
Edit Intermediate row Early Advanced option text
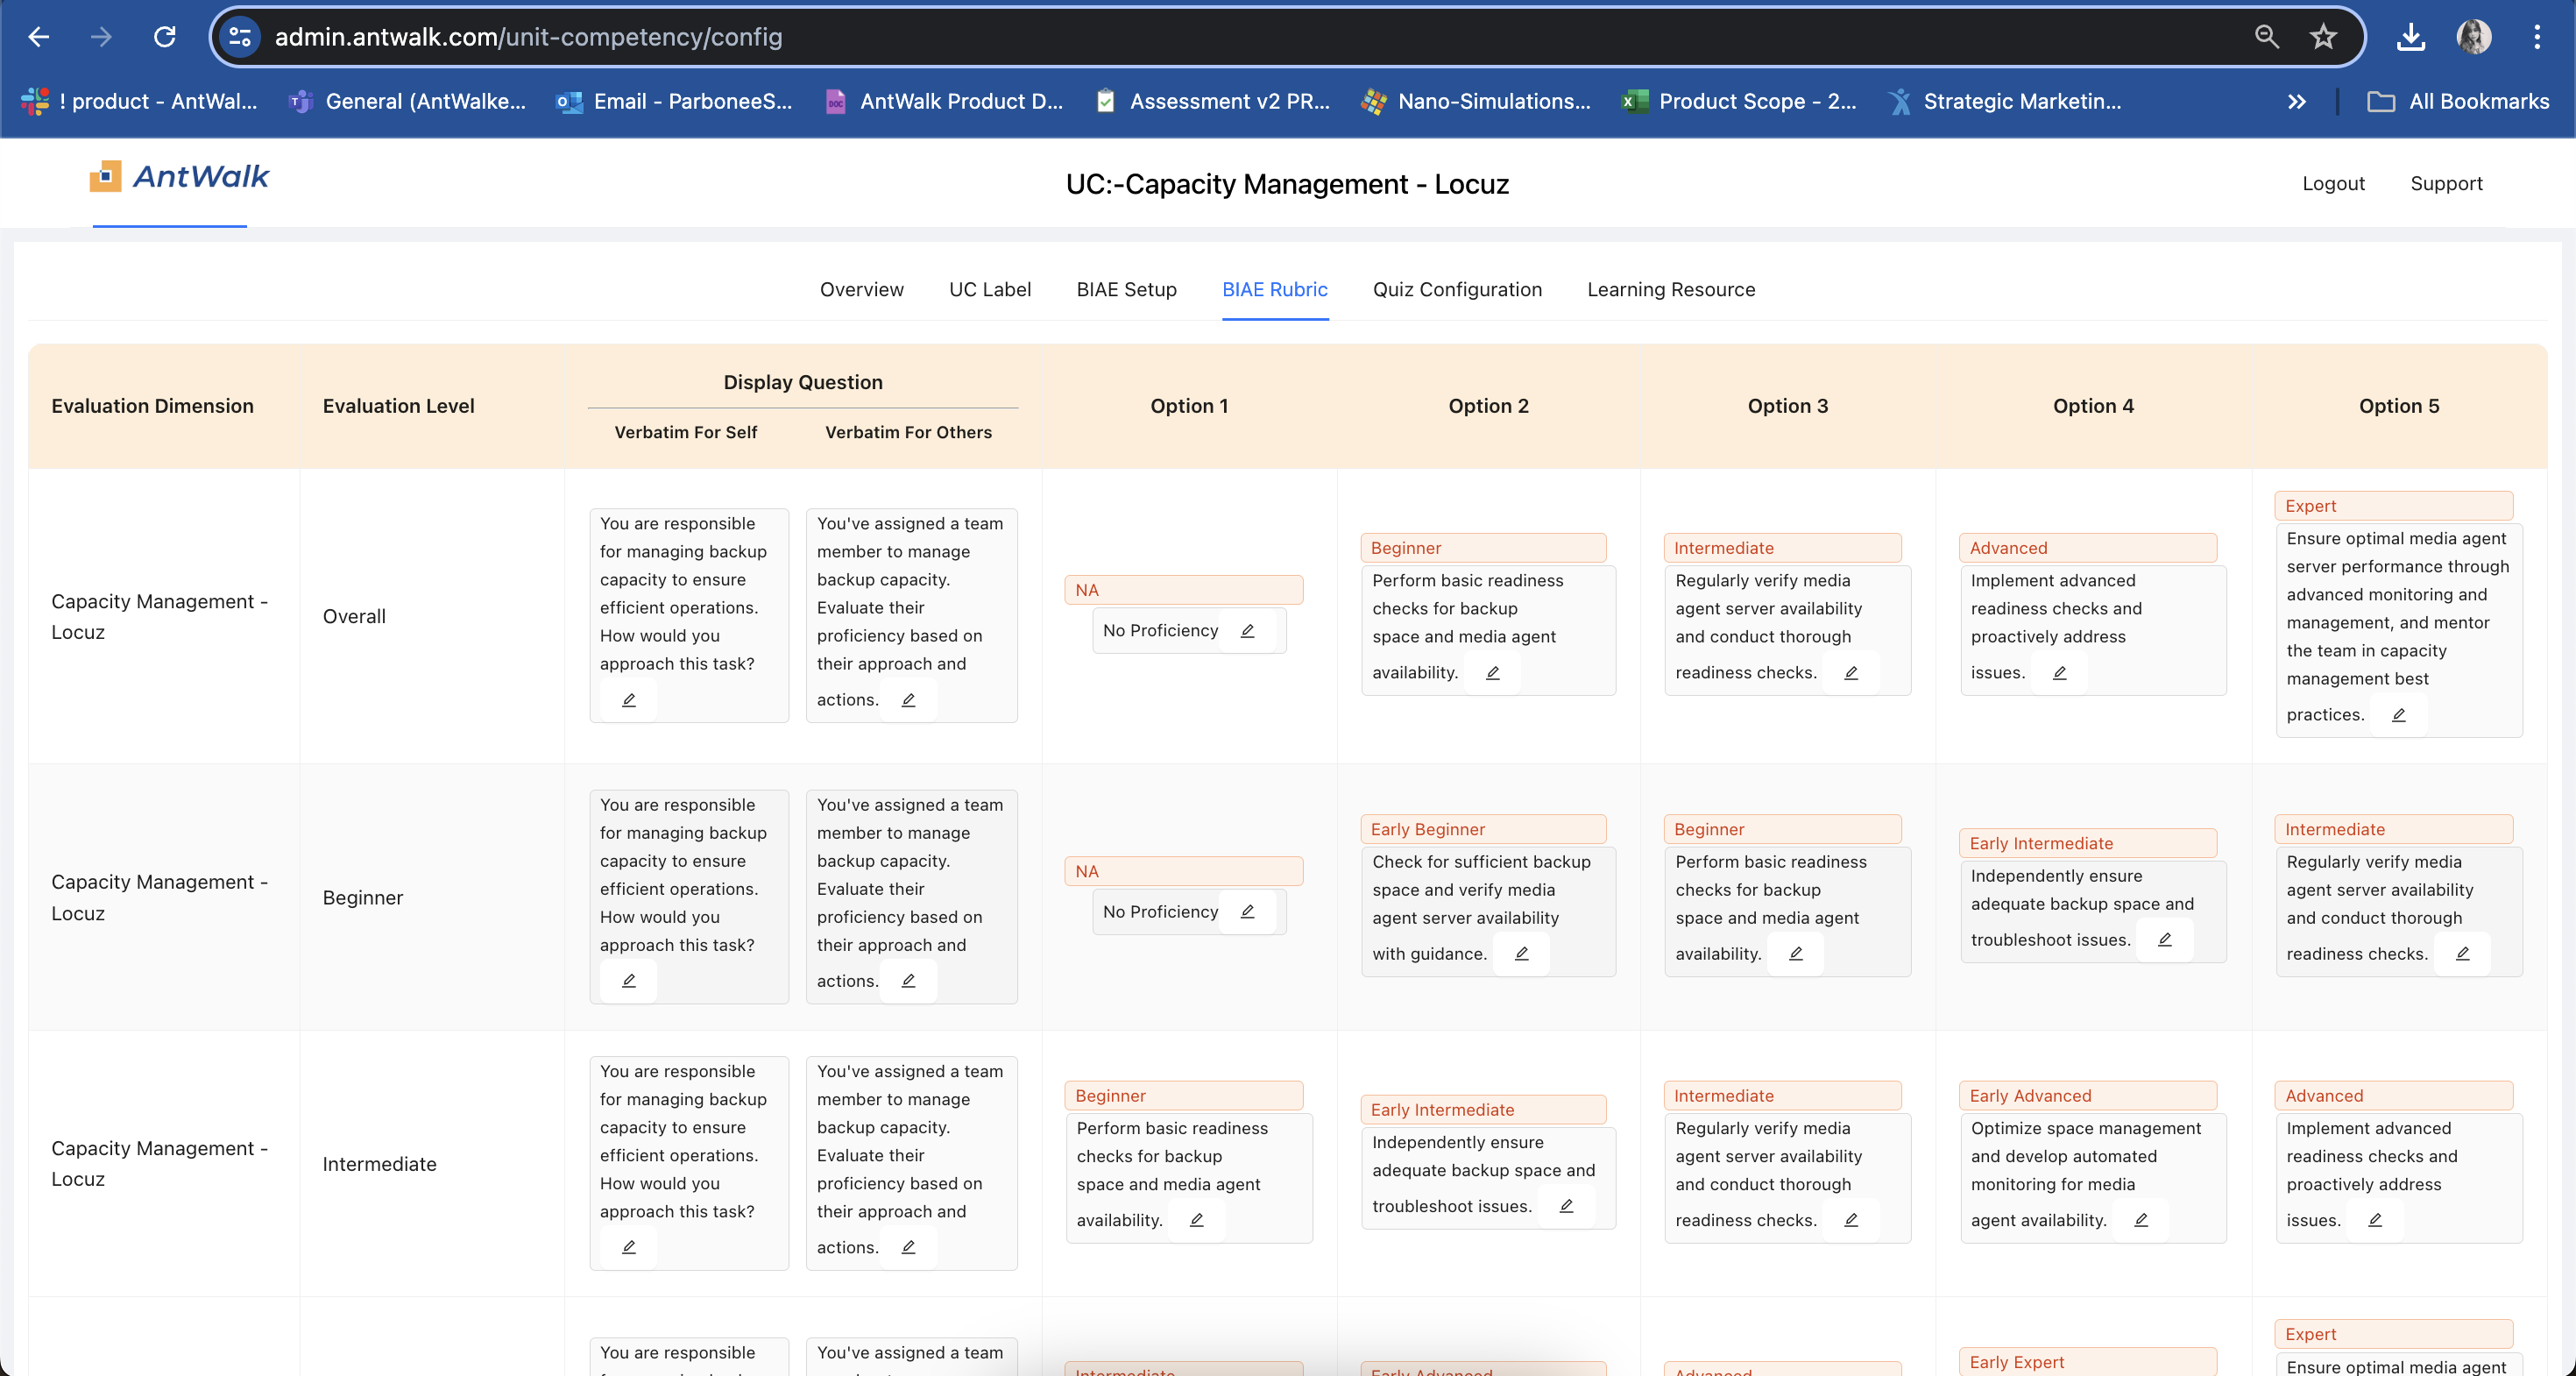coord(2141,1220)
